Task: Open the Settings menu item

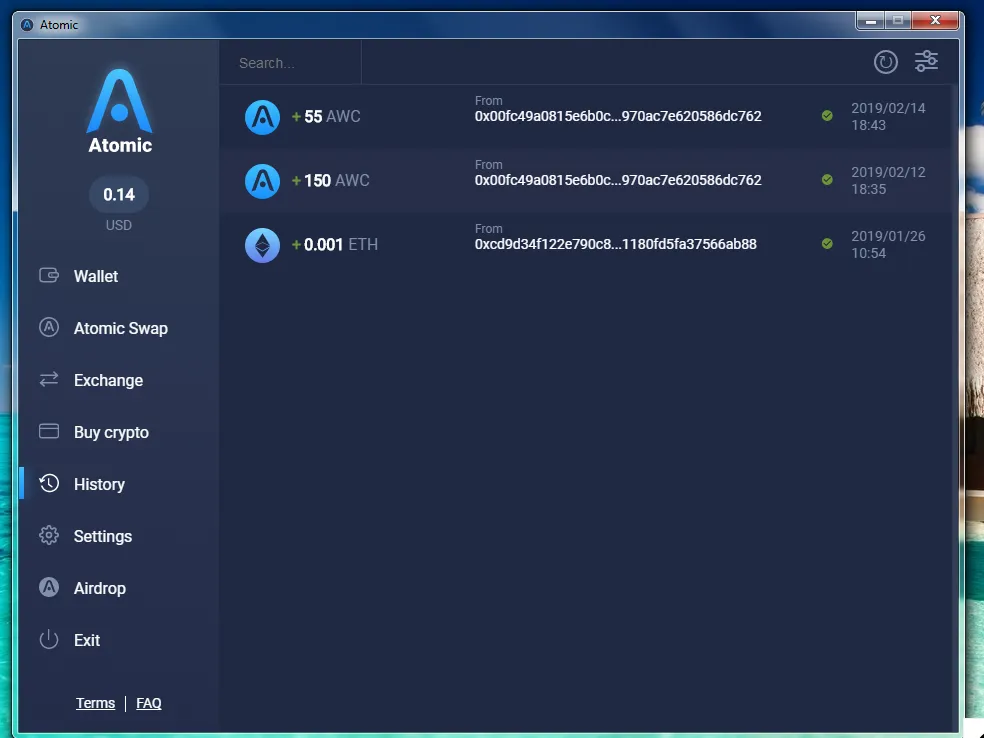Action: pos(103,537)
